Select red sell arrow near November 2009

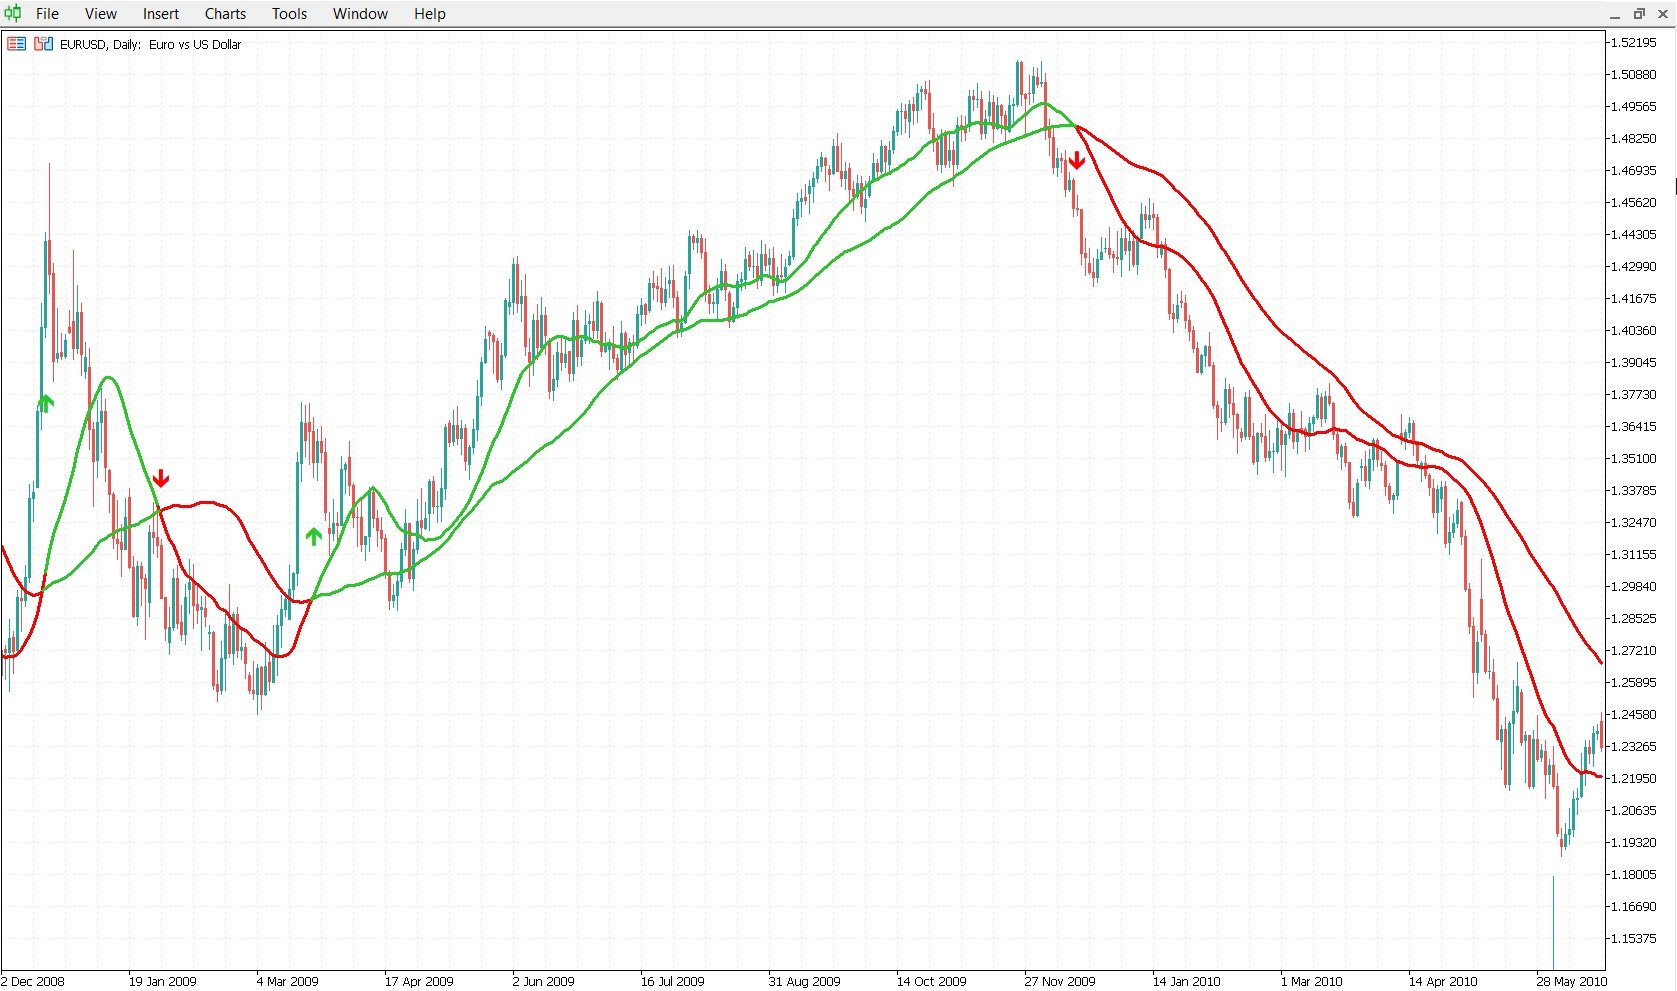[1076, 160]
